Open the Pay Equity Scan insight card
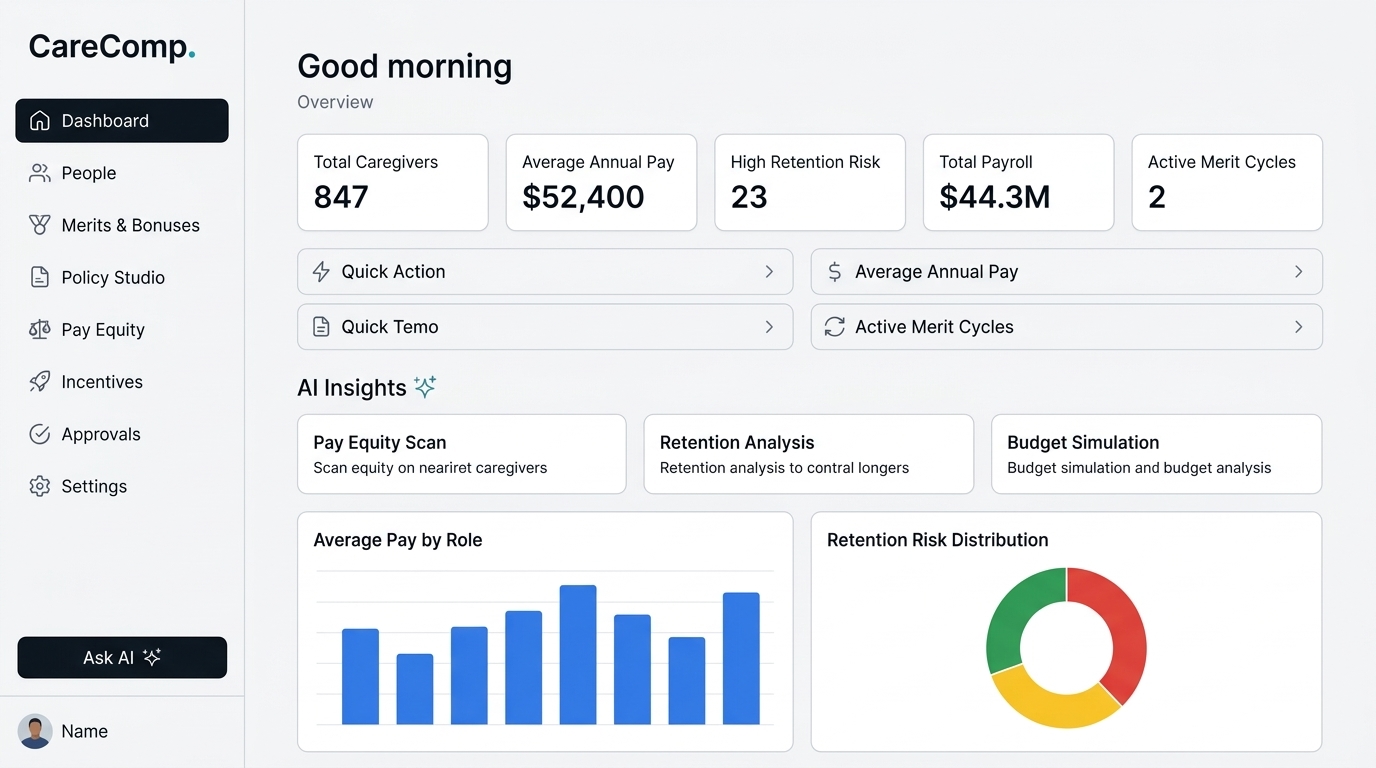Viewport: 1376px width, 768px height. tap(461, 454)
